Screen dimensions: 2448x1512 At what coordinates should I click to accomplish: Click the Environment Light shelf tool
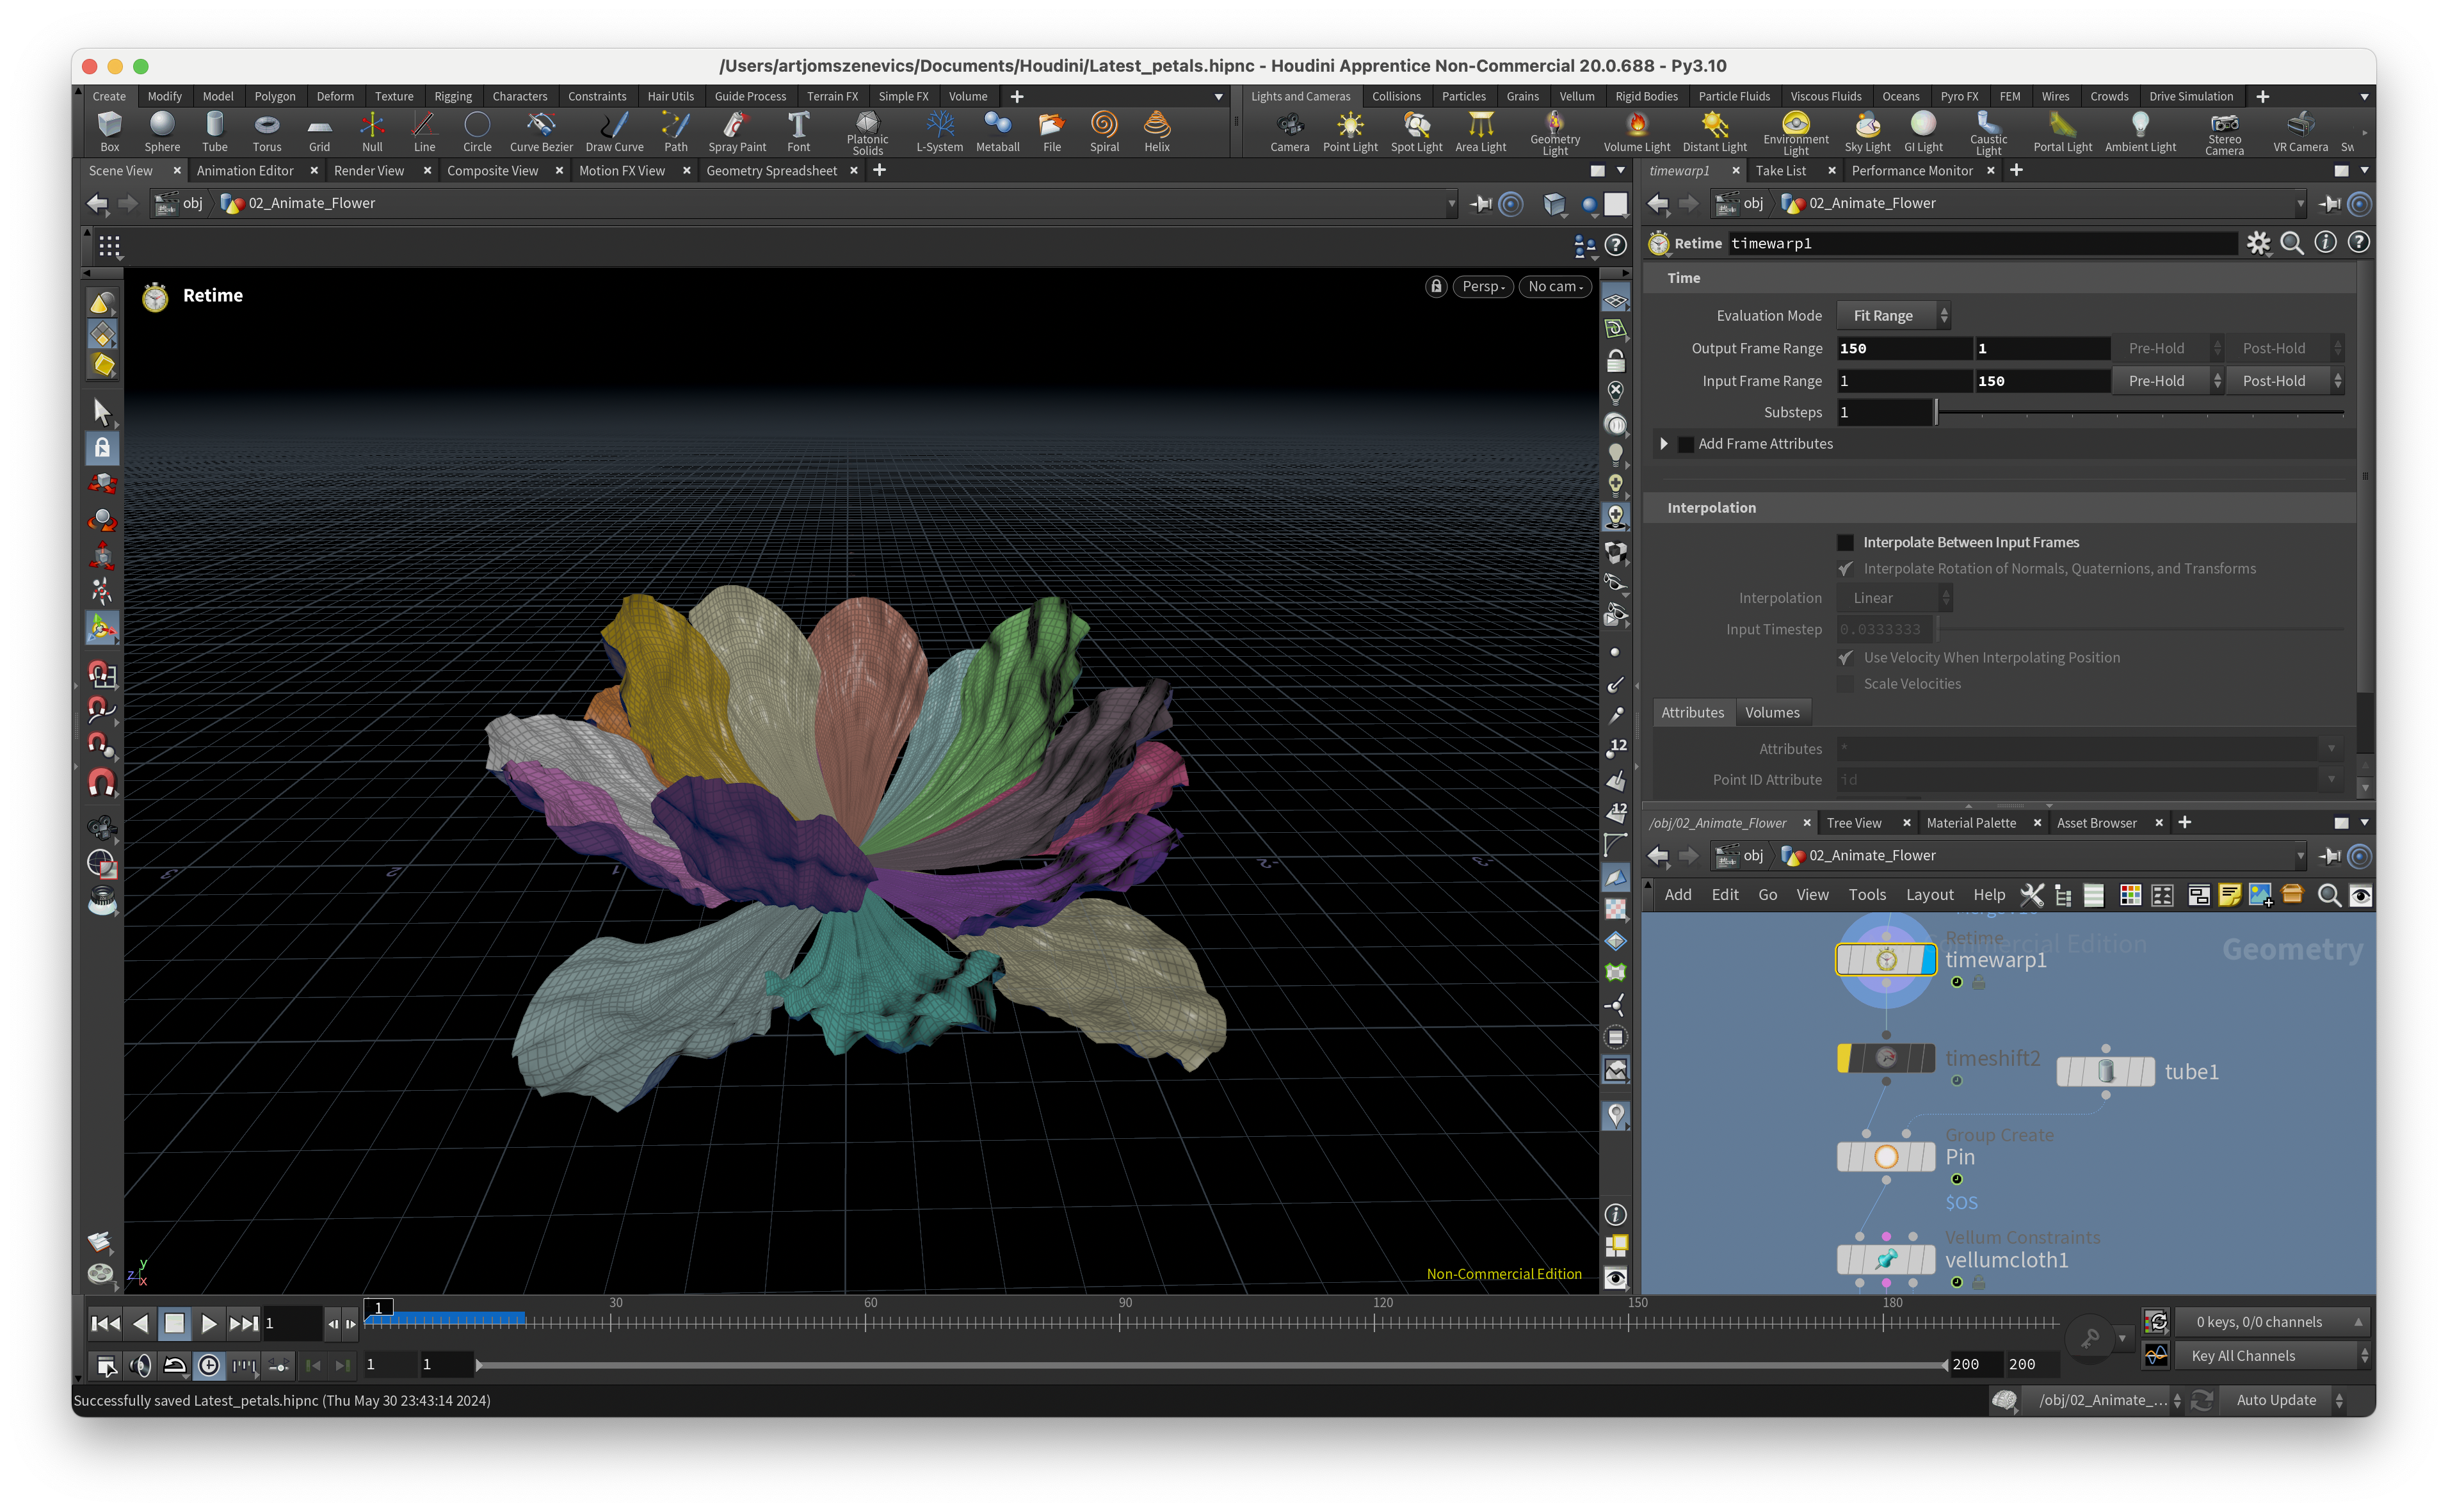point(1795,131)
